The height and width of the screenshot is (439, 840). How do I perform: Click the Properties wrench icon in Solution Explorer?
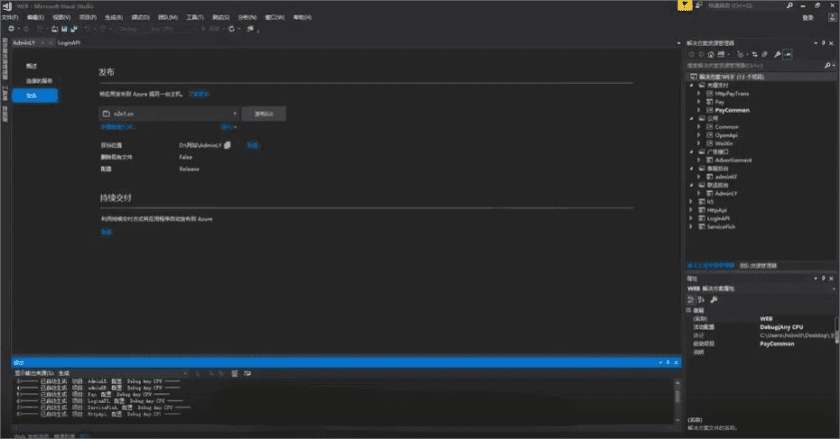pyautogui.click(x=776, y=54)
